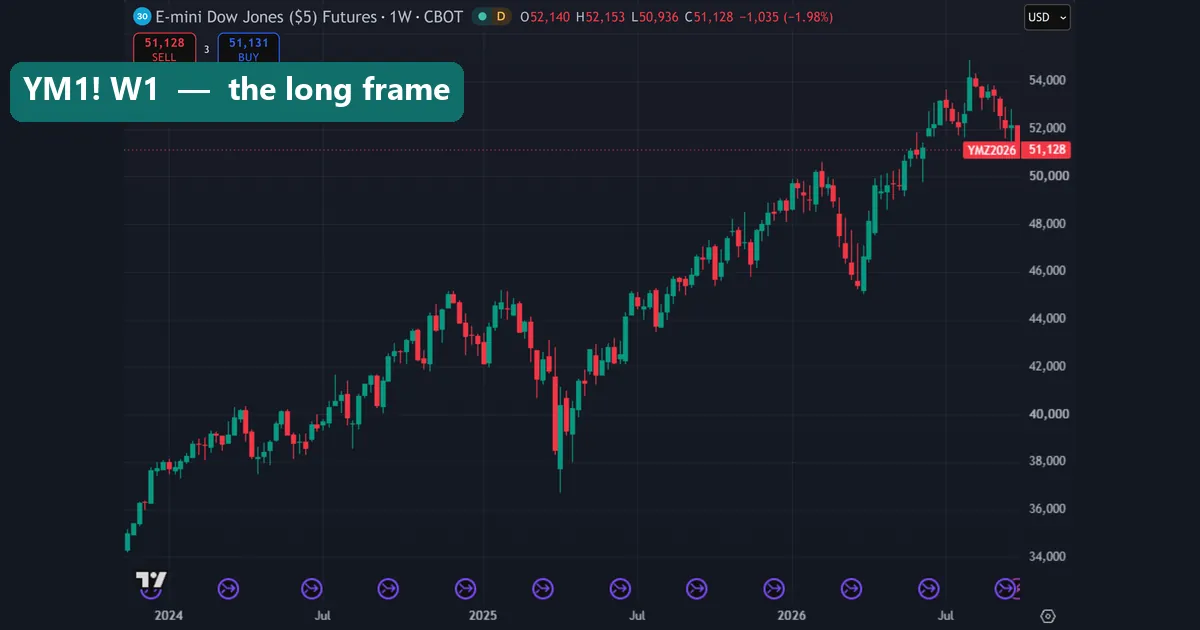Click the 44,000 price axis label
1200x630 pixels.
(x=1047, y=319)
